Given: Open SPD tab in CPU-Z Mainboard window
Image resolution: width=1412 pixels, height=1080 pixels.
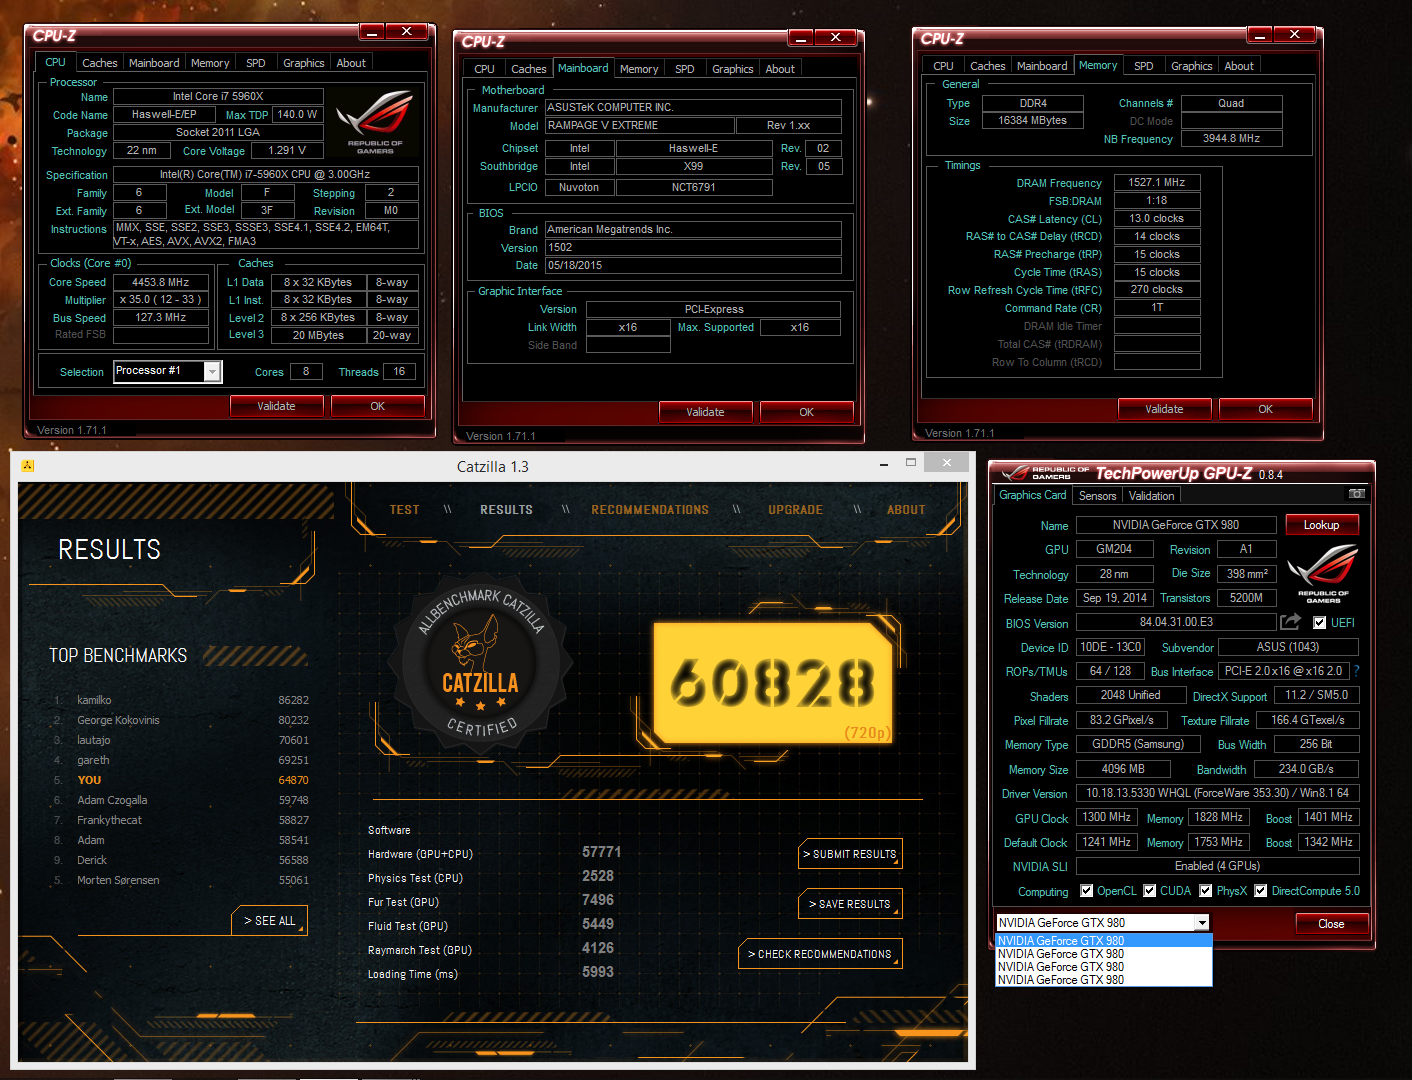Looking at the screenshot, I should [684, 69].
